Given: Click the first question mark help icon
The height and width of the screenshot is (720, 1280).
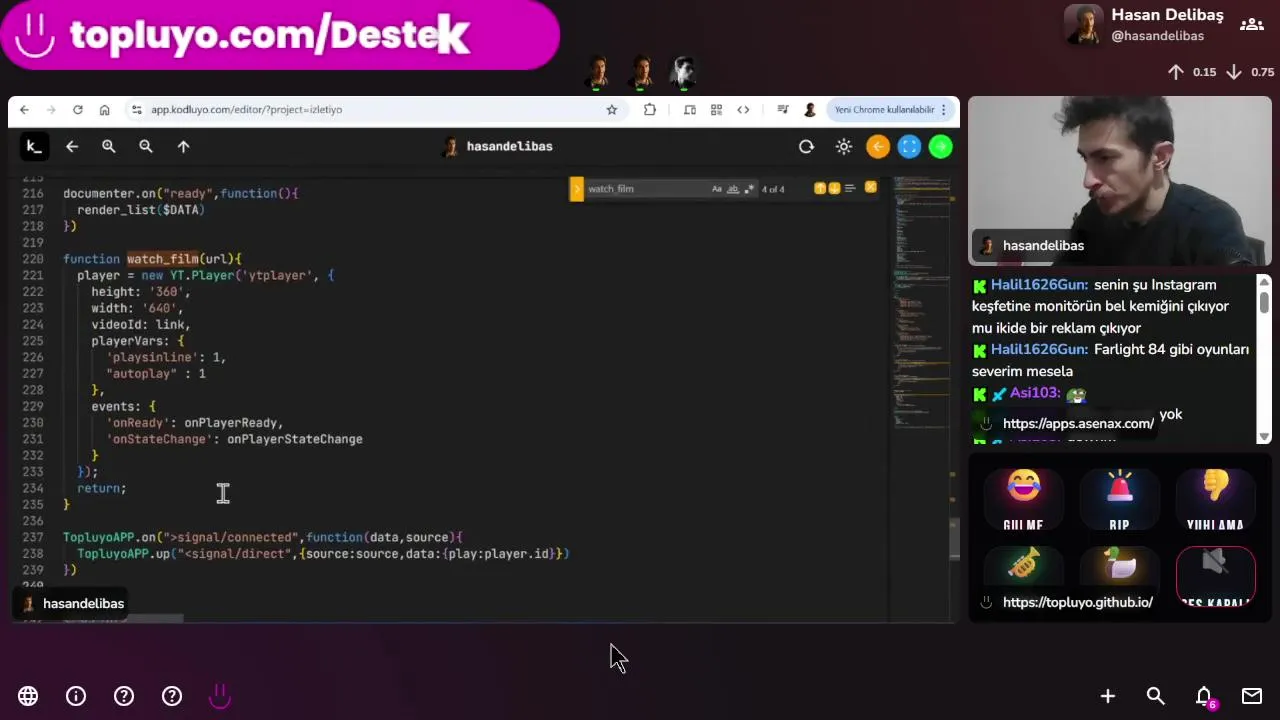Looking at the screenshot, I should [124, 696].
